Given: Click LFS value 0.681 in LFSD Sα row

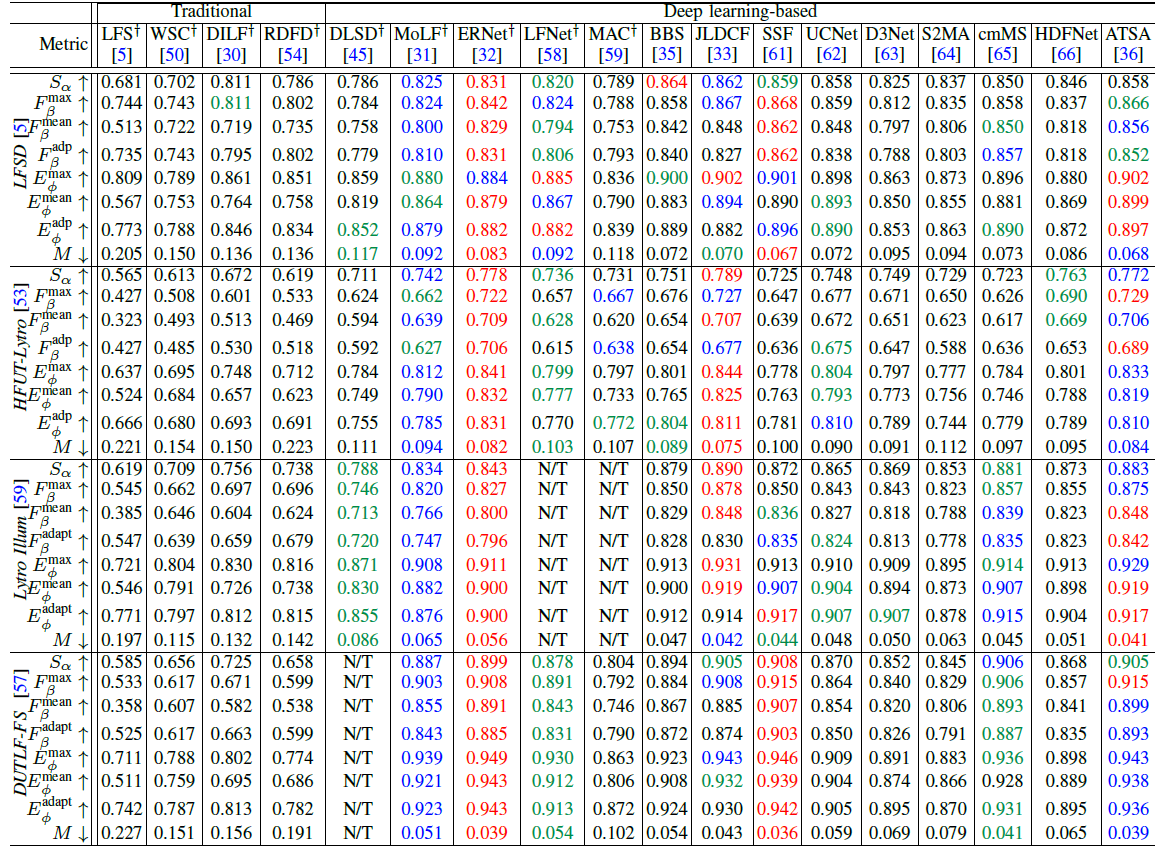Looking at the screenshot, I should click(121, 83).
